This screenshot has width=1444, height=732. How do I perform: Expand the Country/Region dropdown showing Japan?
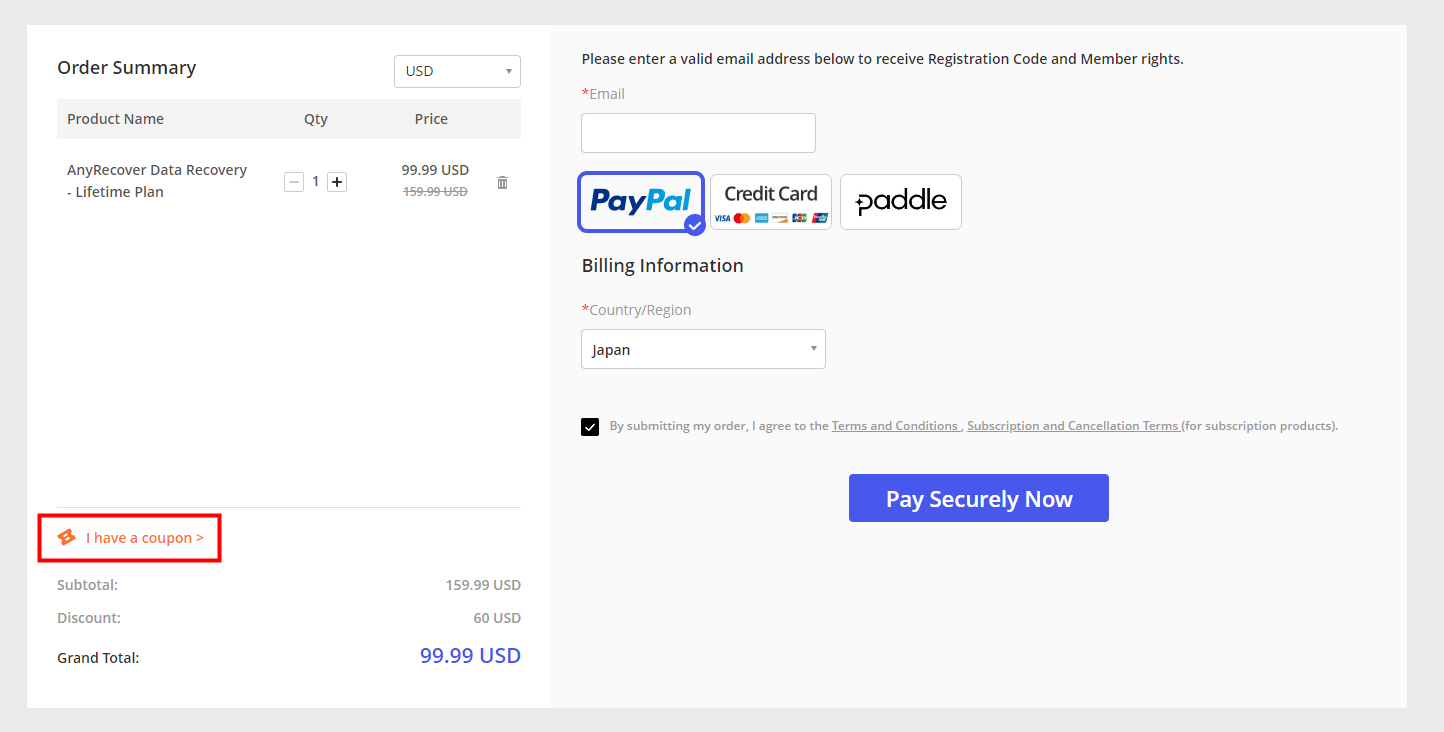(x=703, y=349)
